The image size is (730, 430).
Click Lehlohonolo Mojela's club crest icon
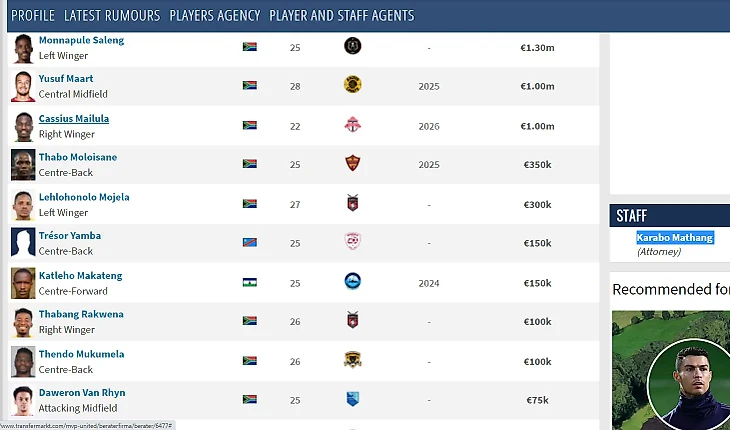(x=352, y=203)
